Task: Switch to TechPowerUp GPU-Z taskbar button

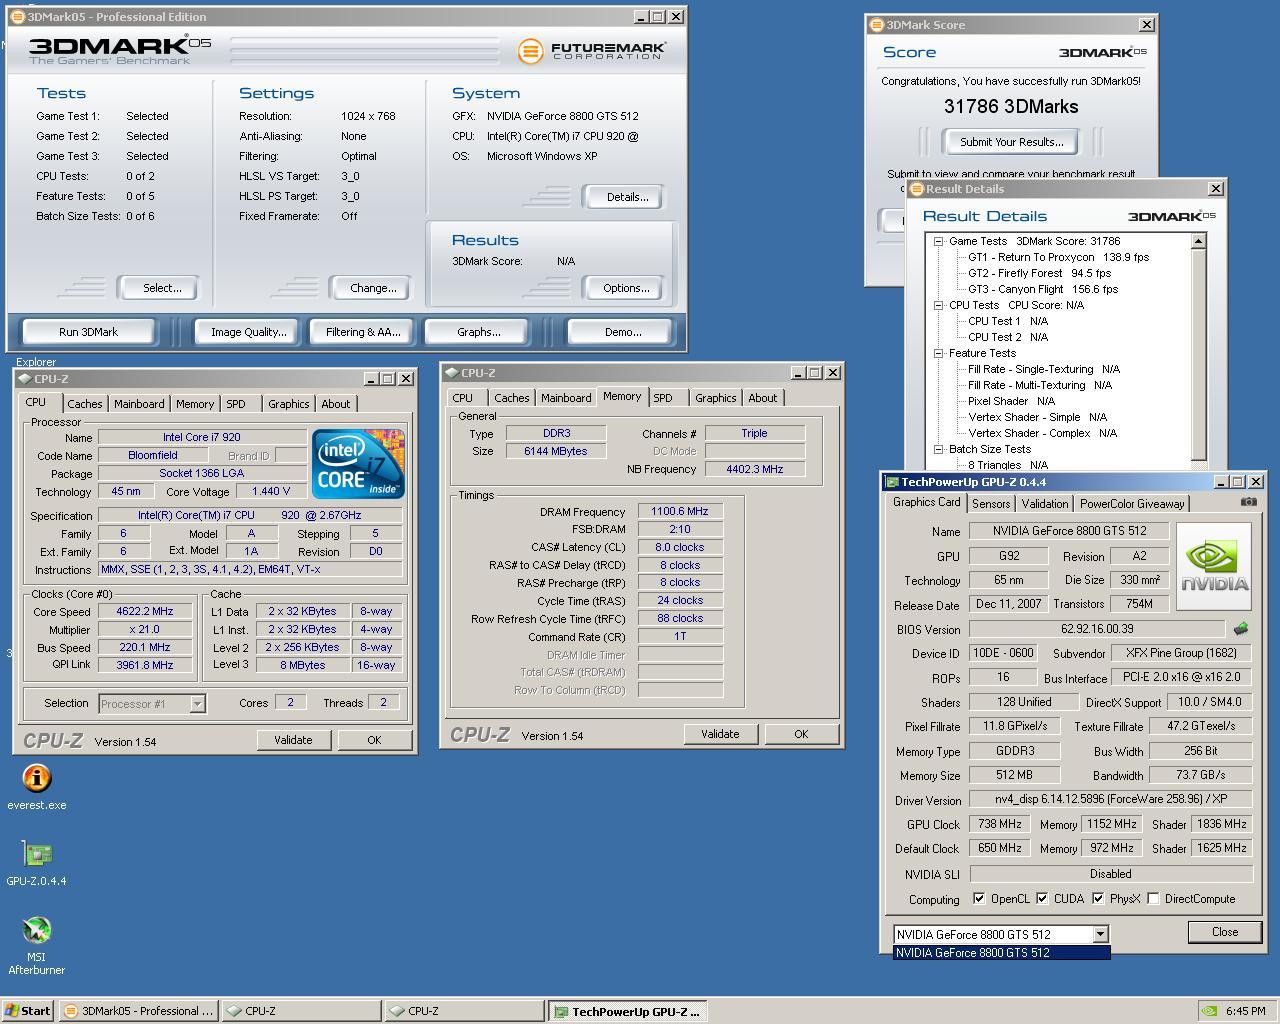Action: (x=626, y=1011)
